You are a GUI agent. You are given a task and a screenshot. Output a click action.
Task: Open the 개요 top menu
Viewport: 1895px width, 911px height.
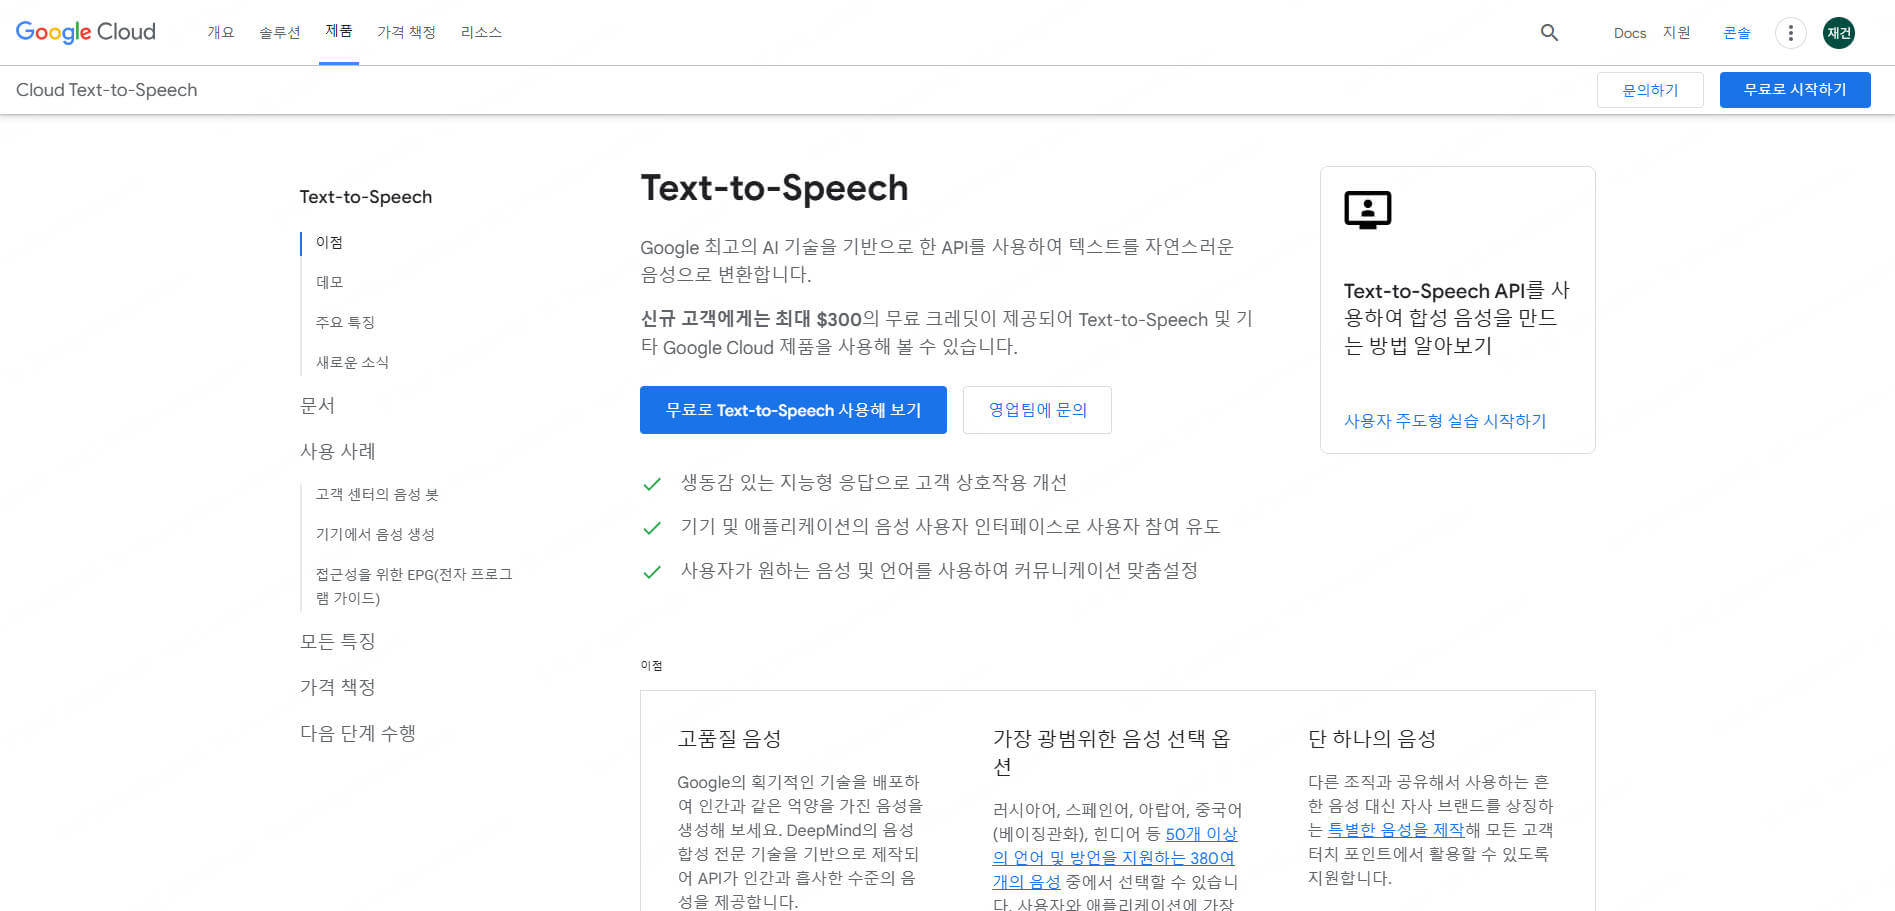point(221,33)
